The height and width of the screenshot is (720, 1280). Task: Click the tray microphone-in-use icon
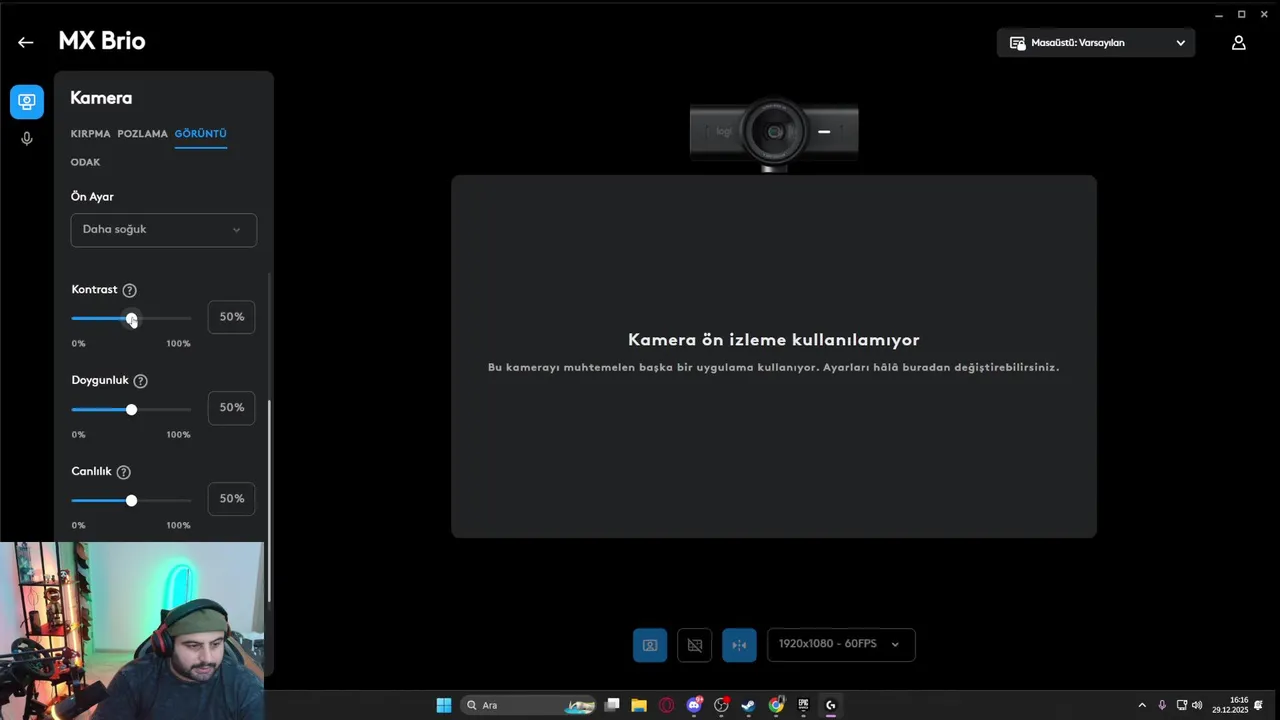(x=1162, y=705)
